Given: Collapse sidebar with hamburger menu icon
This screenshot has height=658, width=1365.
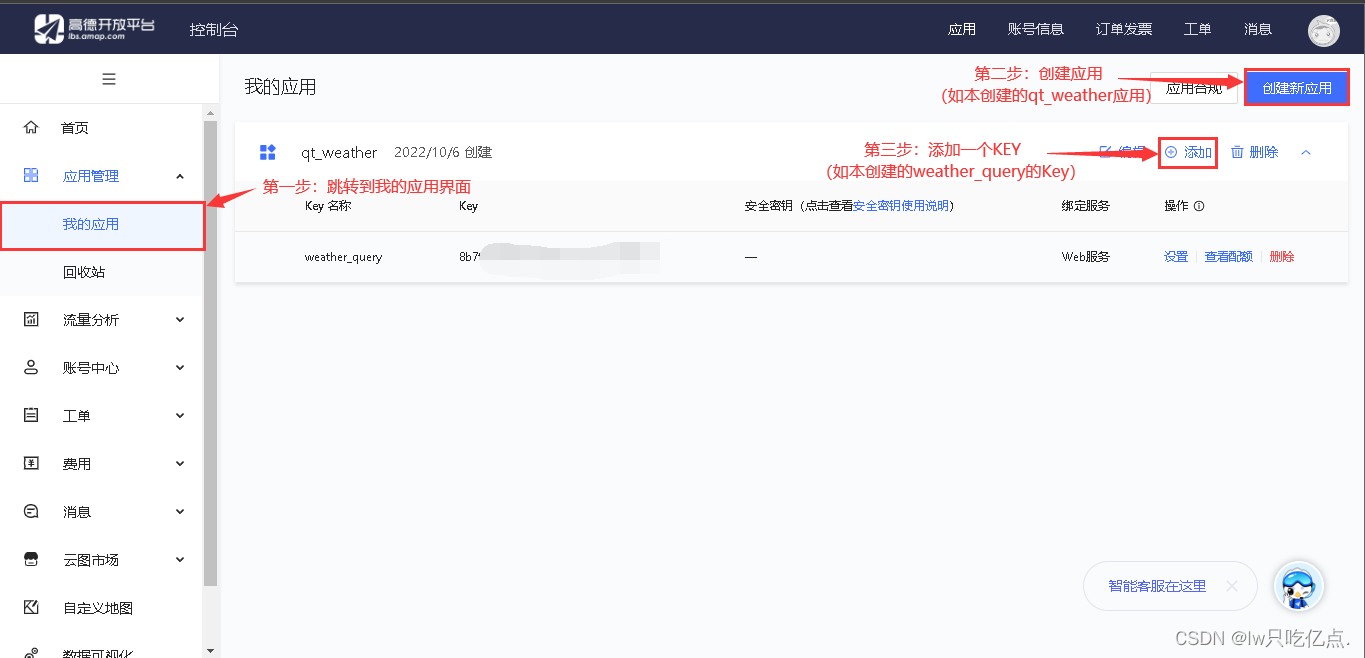Looking at the screenshot, I should [109, 79].
